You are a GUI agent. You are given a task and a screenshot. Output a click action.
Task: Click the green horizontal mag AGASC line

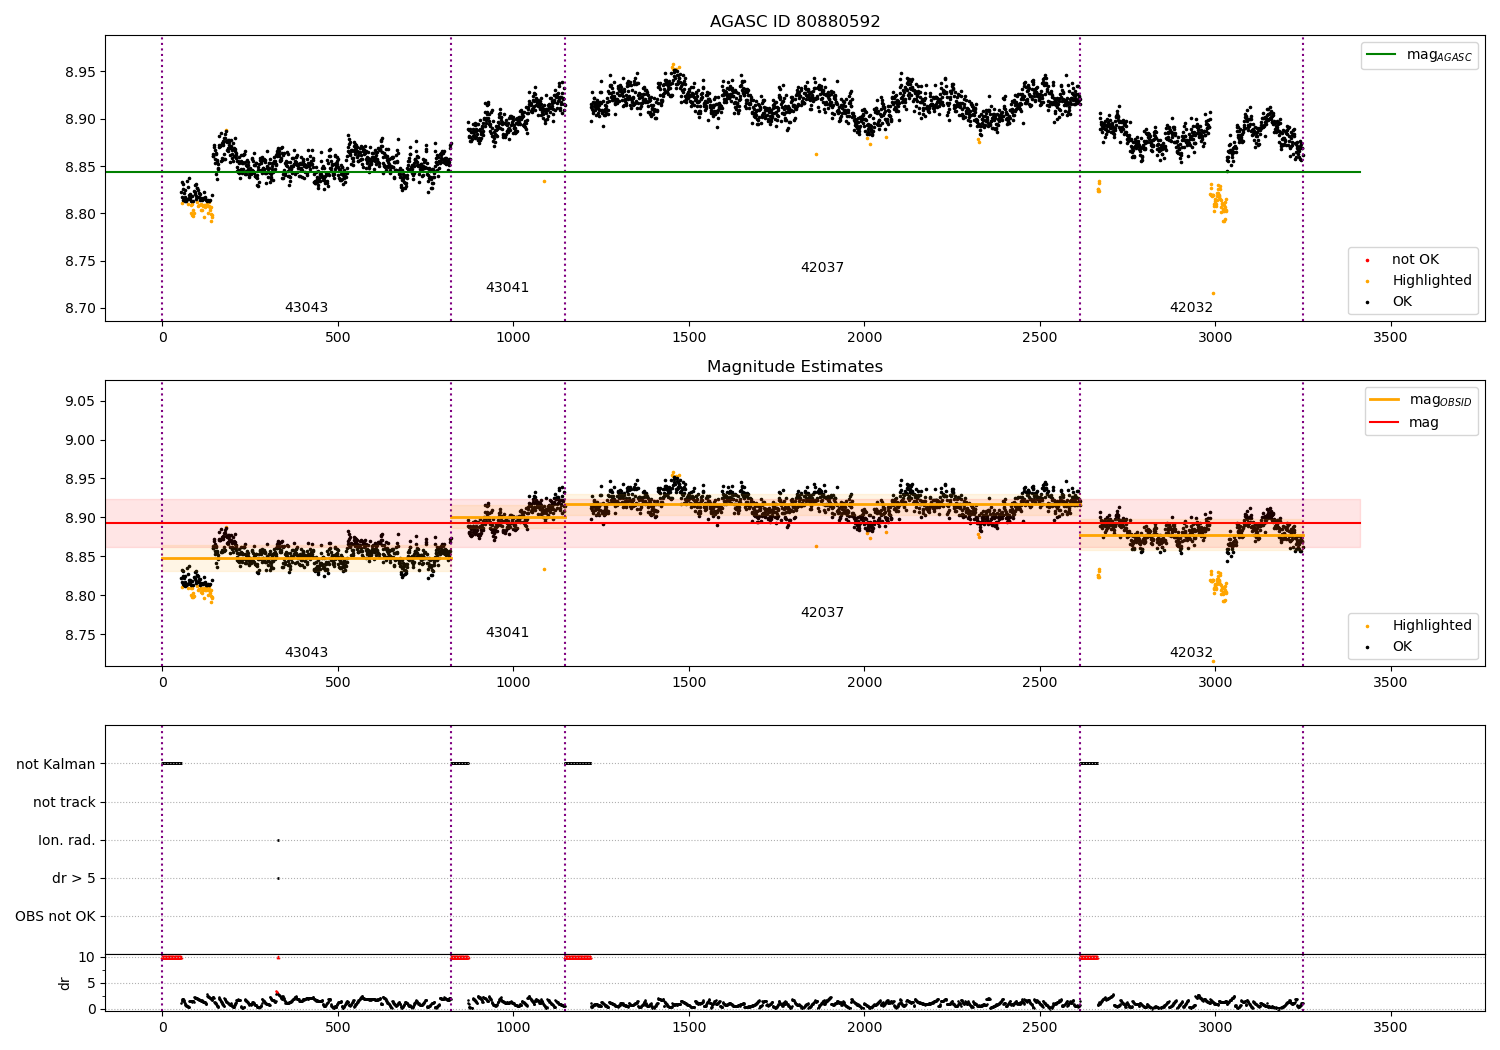(x=733, y=172)
